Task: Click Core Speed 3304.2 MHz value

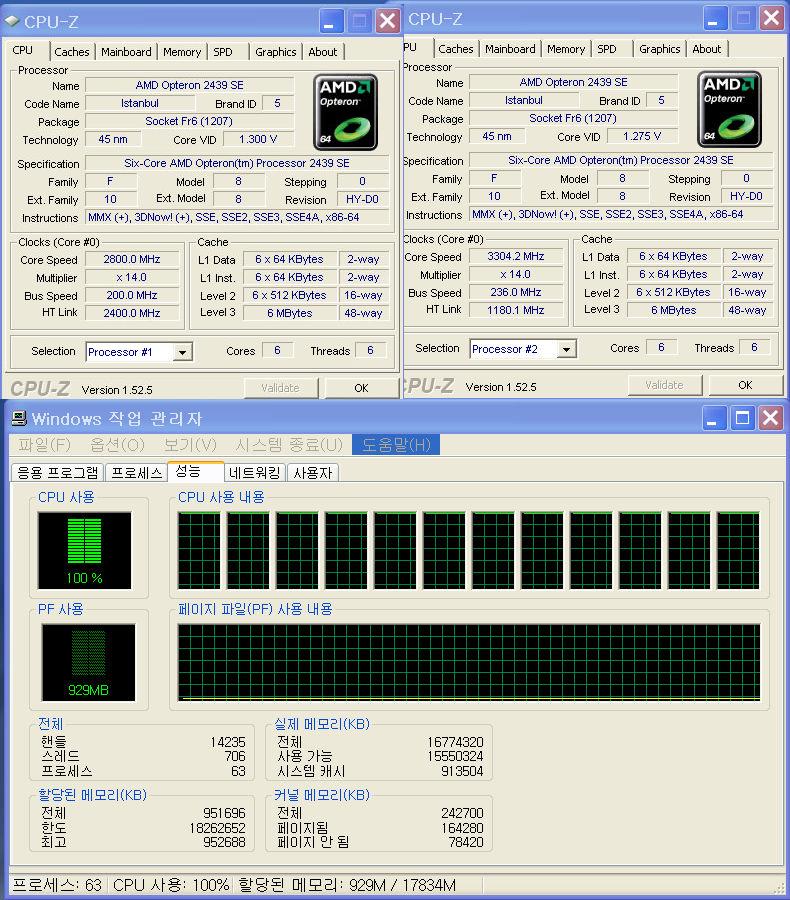Action: pos(516,257)
